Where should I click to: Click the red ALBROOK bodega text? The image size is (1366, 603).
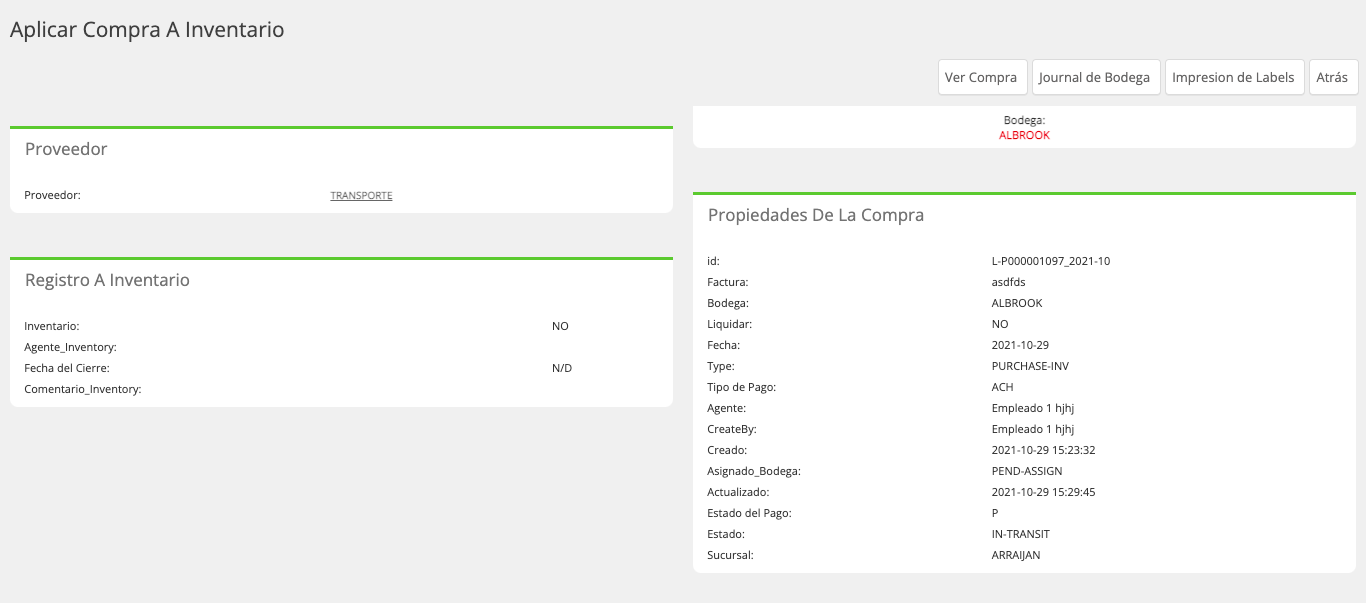click(1024, 135)
